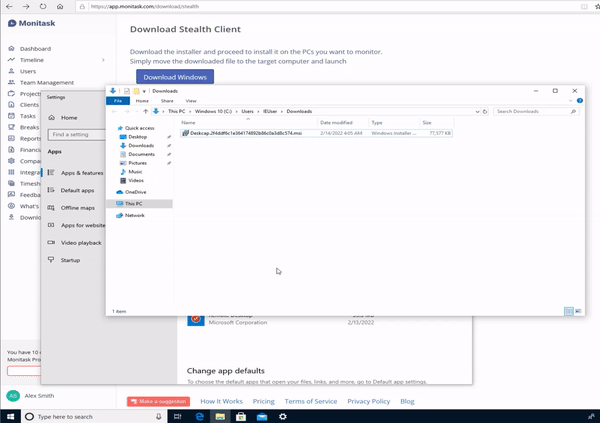Image resolution: width=600 pixels, height=423 pixels.
Task: Open the Terms of Service link
Action: [x=311, y=401]
